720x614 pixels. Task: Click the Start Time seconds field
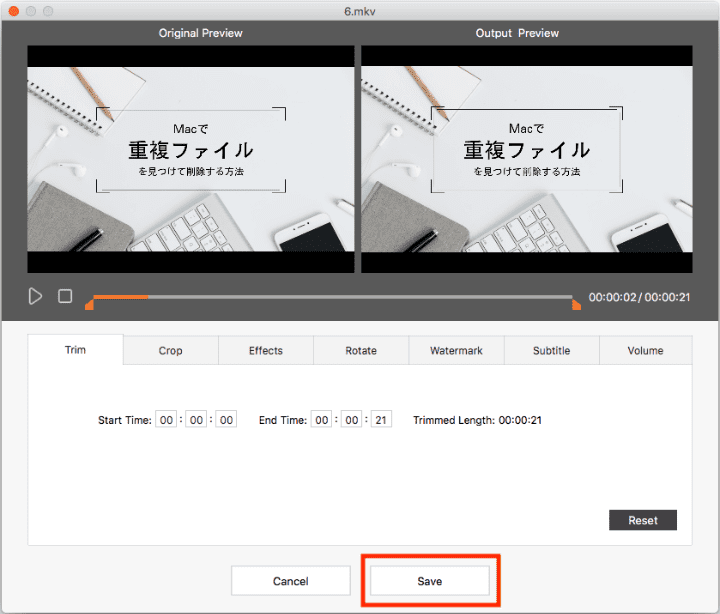pyautogui.click(x=226, y=420)
